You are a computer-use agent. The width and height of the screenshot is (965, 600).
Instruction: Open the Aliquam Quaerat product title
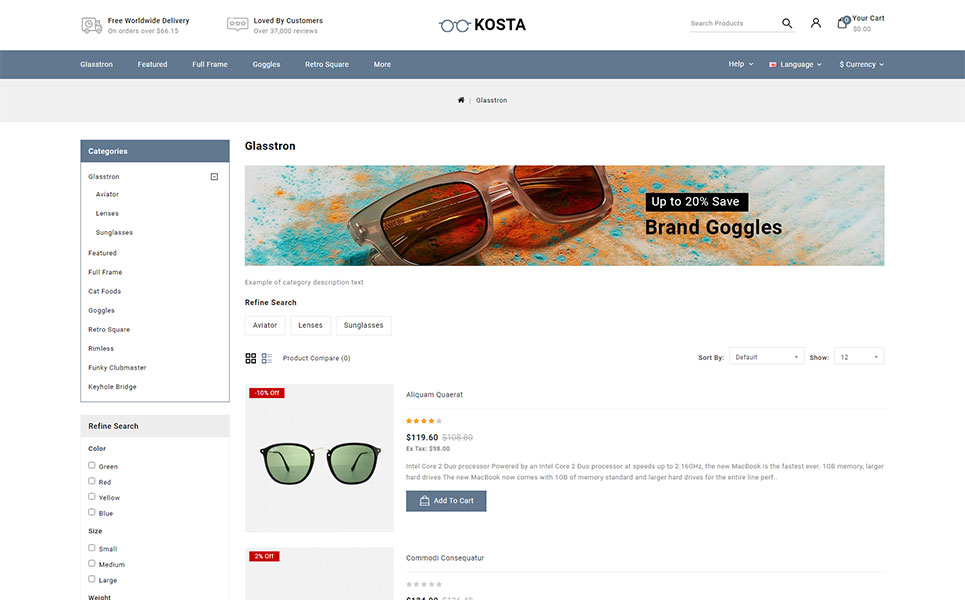[434, 394]
